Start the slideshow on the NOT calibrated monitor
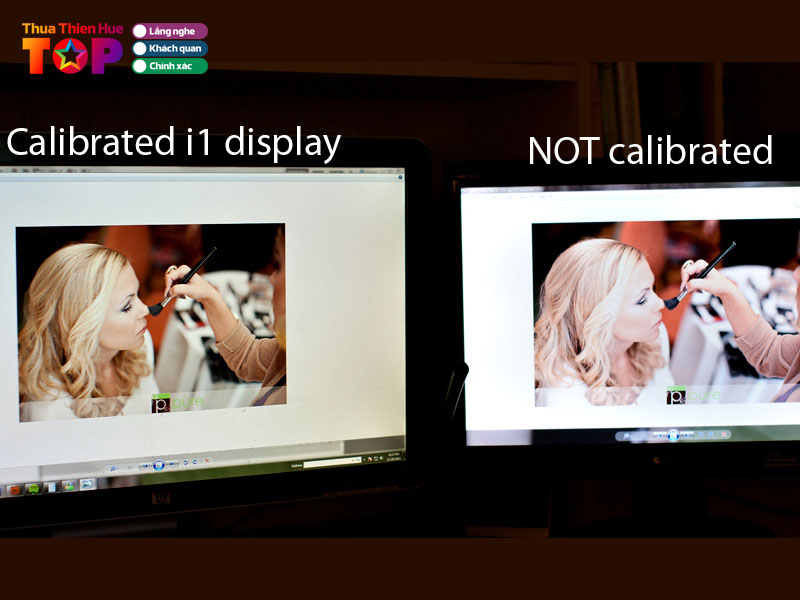Image resolution: width=800 pixels, height=600 pixels. tap(673, 434)
